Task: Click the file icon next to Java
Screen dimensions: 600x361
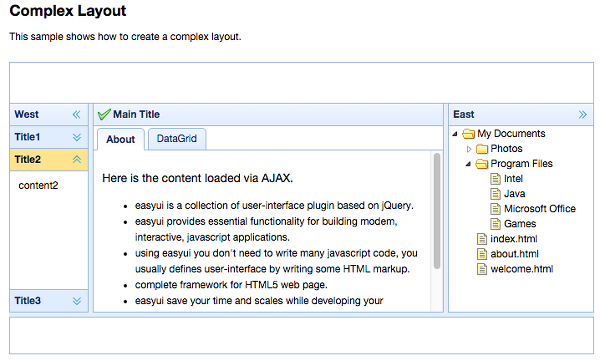Action: coord(495,194)
